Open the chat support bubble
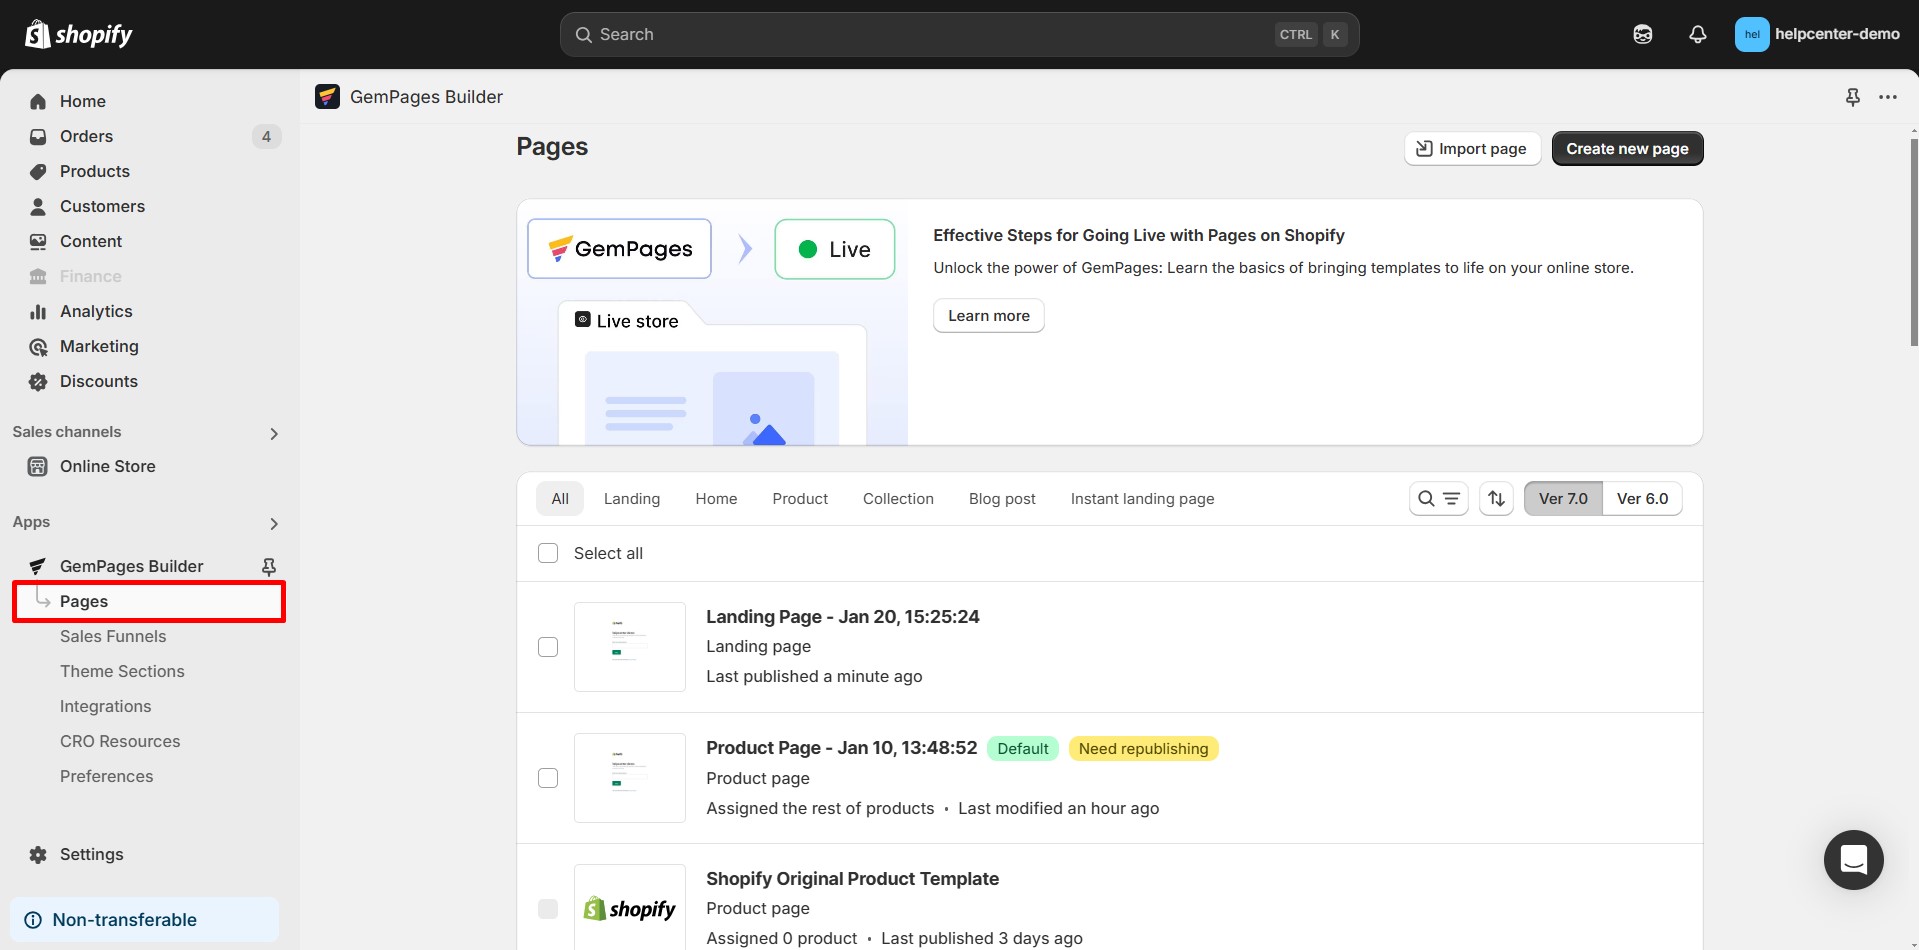The width and height of the screenshot is (1919, 950). (1853, 860)
